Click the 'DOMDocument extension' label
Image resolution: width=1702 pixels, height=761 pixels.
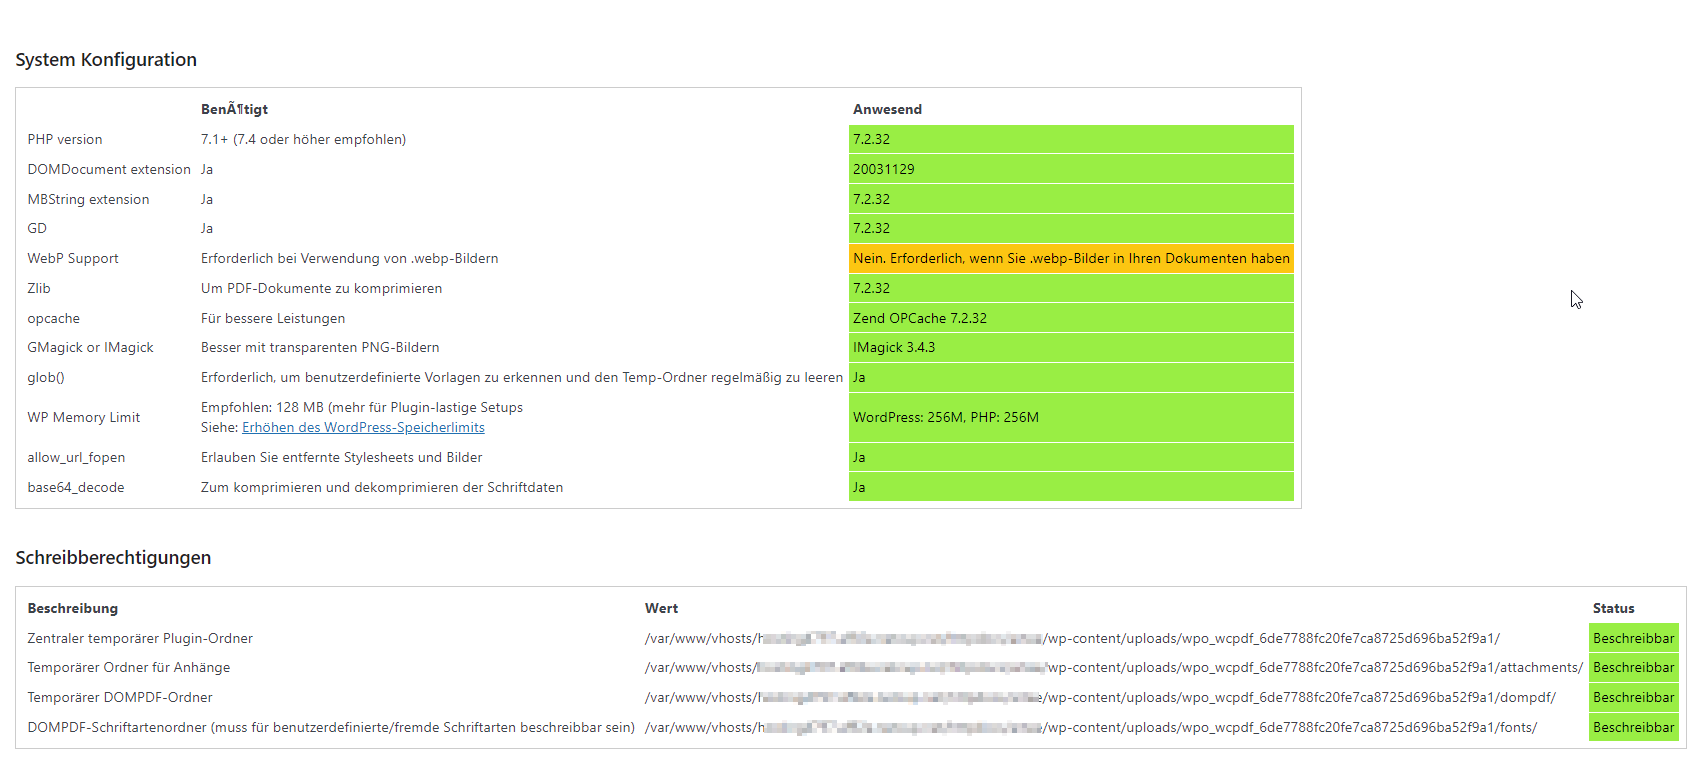(x=109, y=169)
